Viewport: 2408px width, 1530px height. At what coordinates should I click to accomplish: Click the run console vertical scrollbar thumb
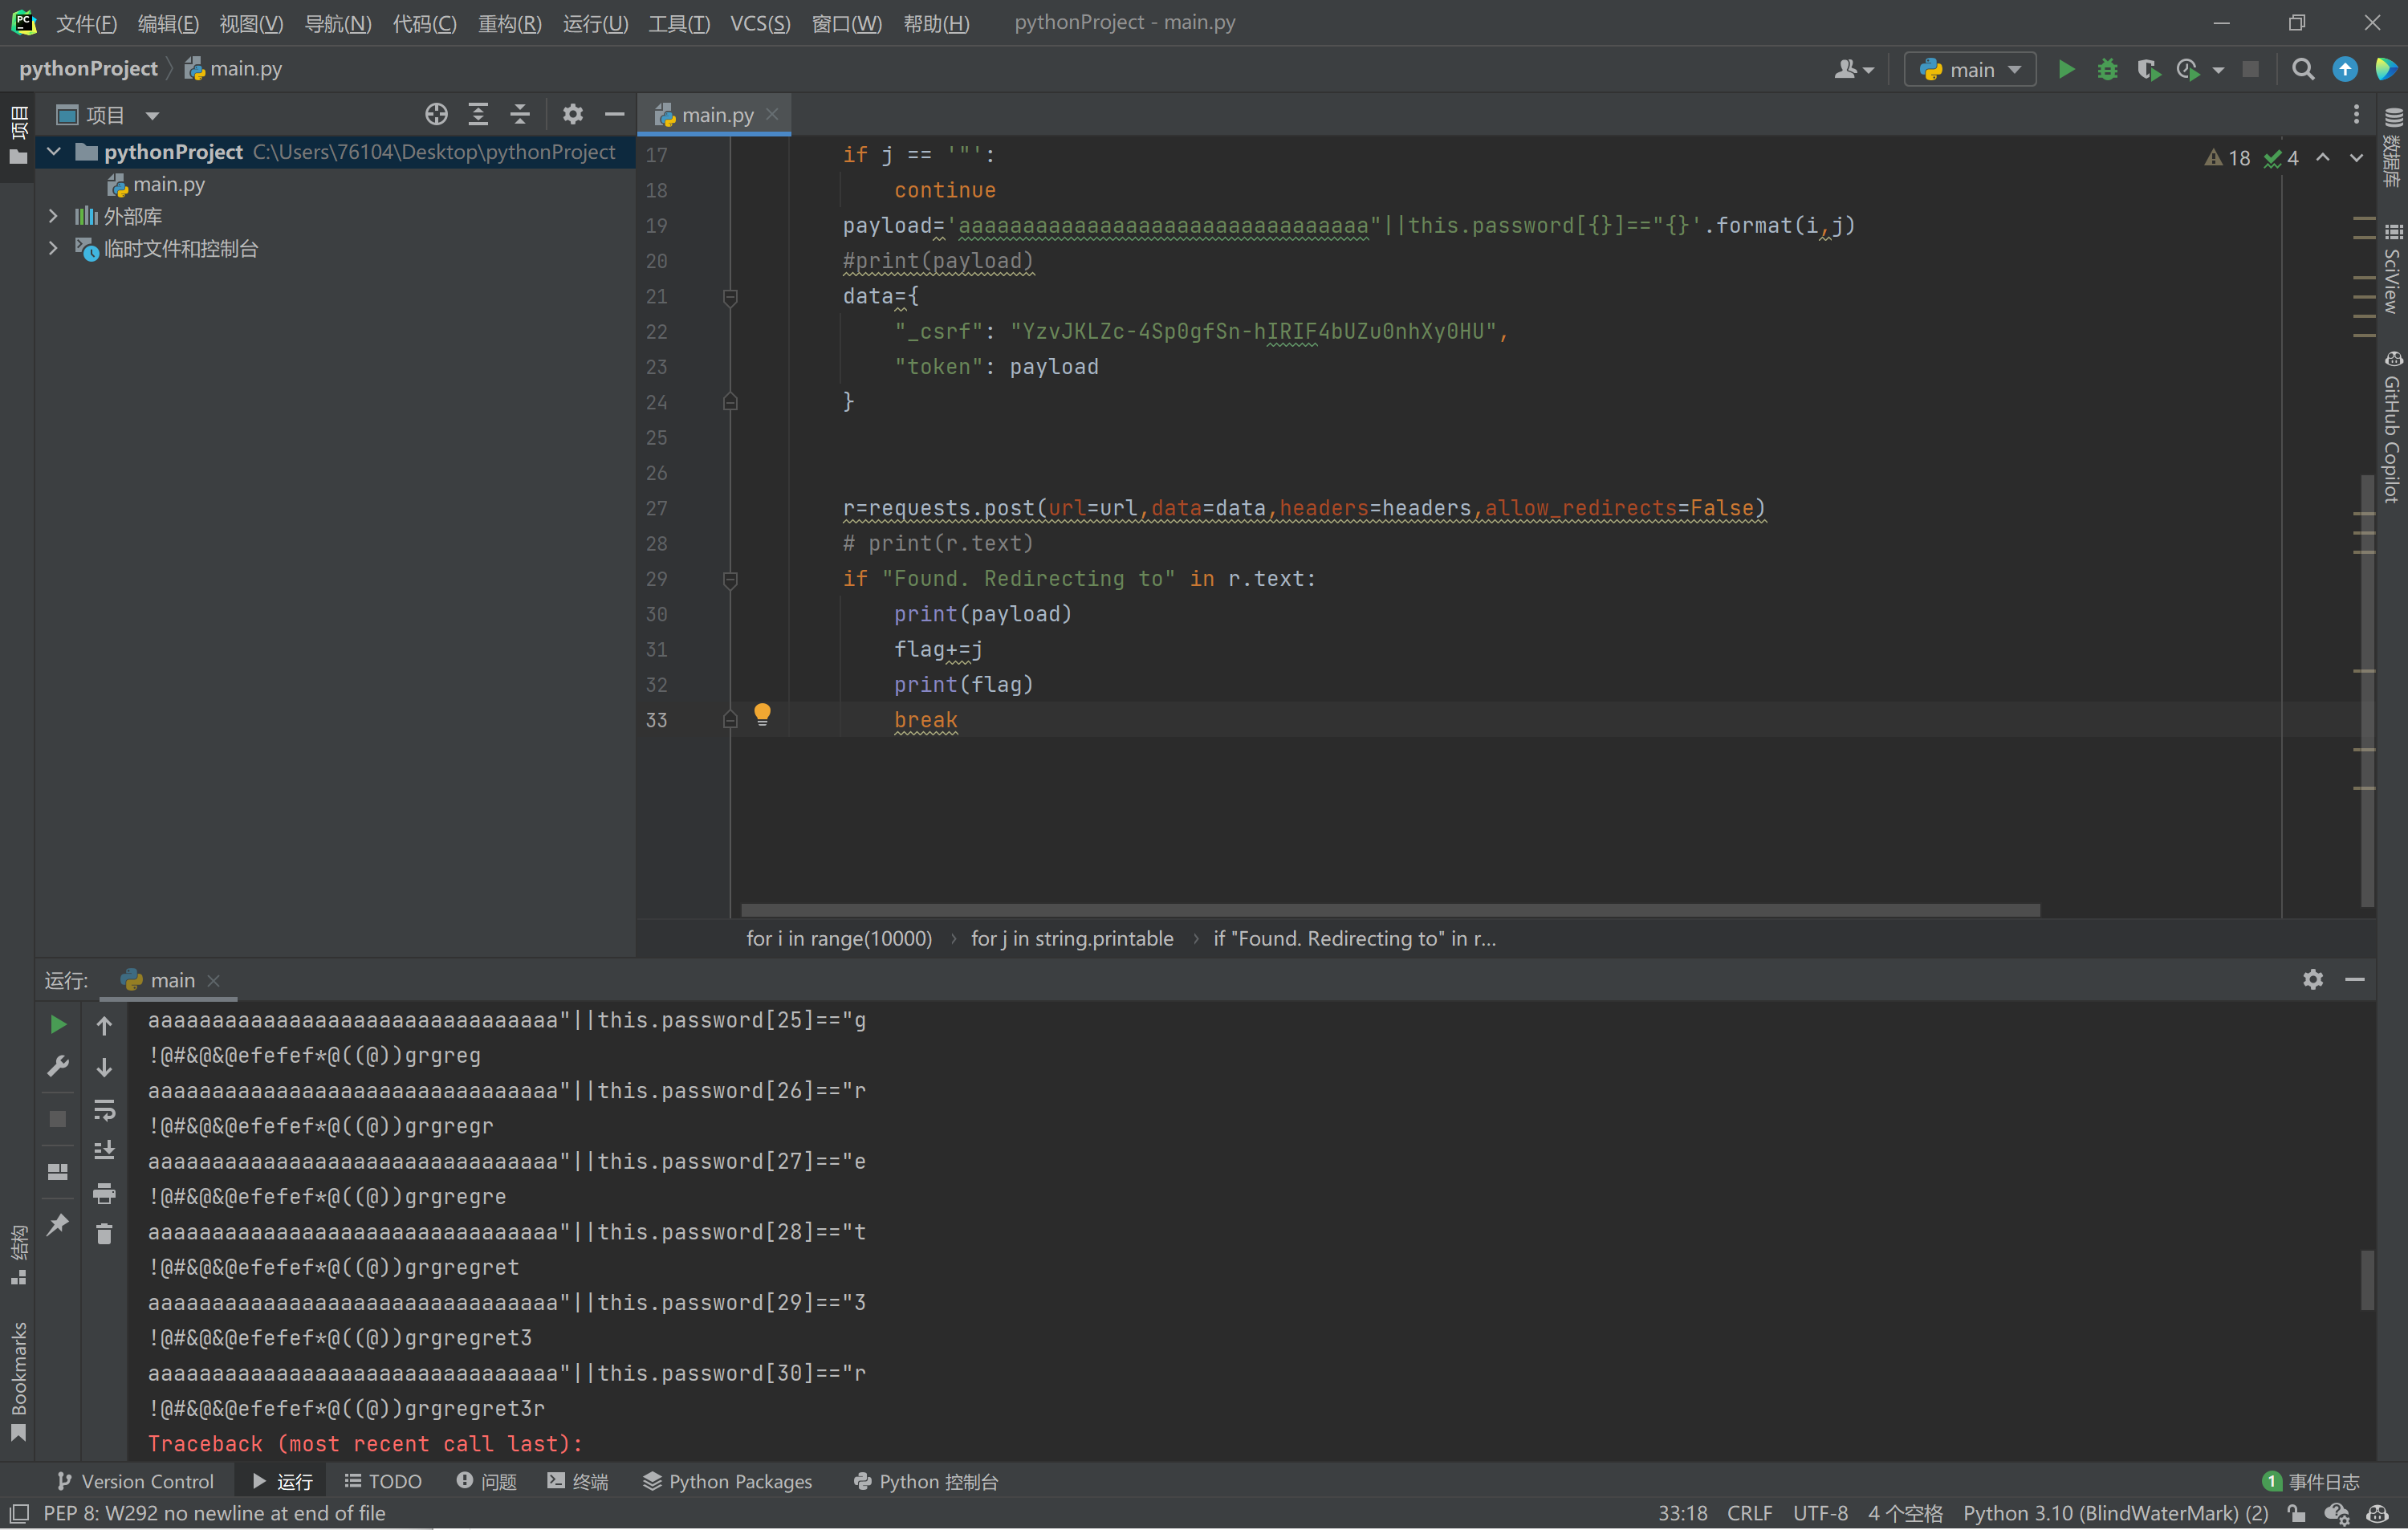pos(2366,1280)
